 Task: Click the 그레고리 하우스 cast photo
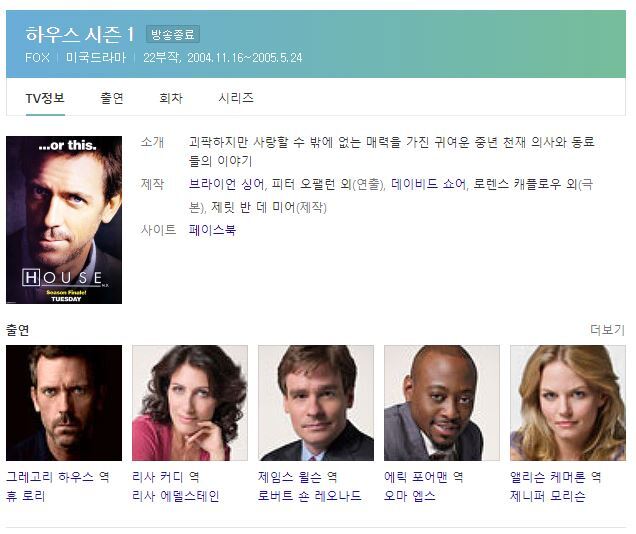pyautogui.click(x=64, y=403)
